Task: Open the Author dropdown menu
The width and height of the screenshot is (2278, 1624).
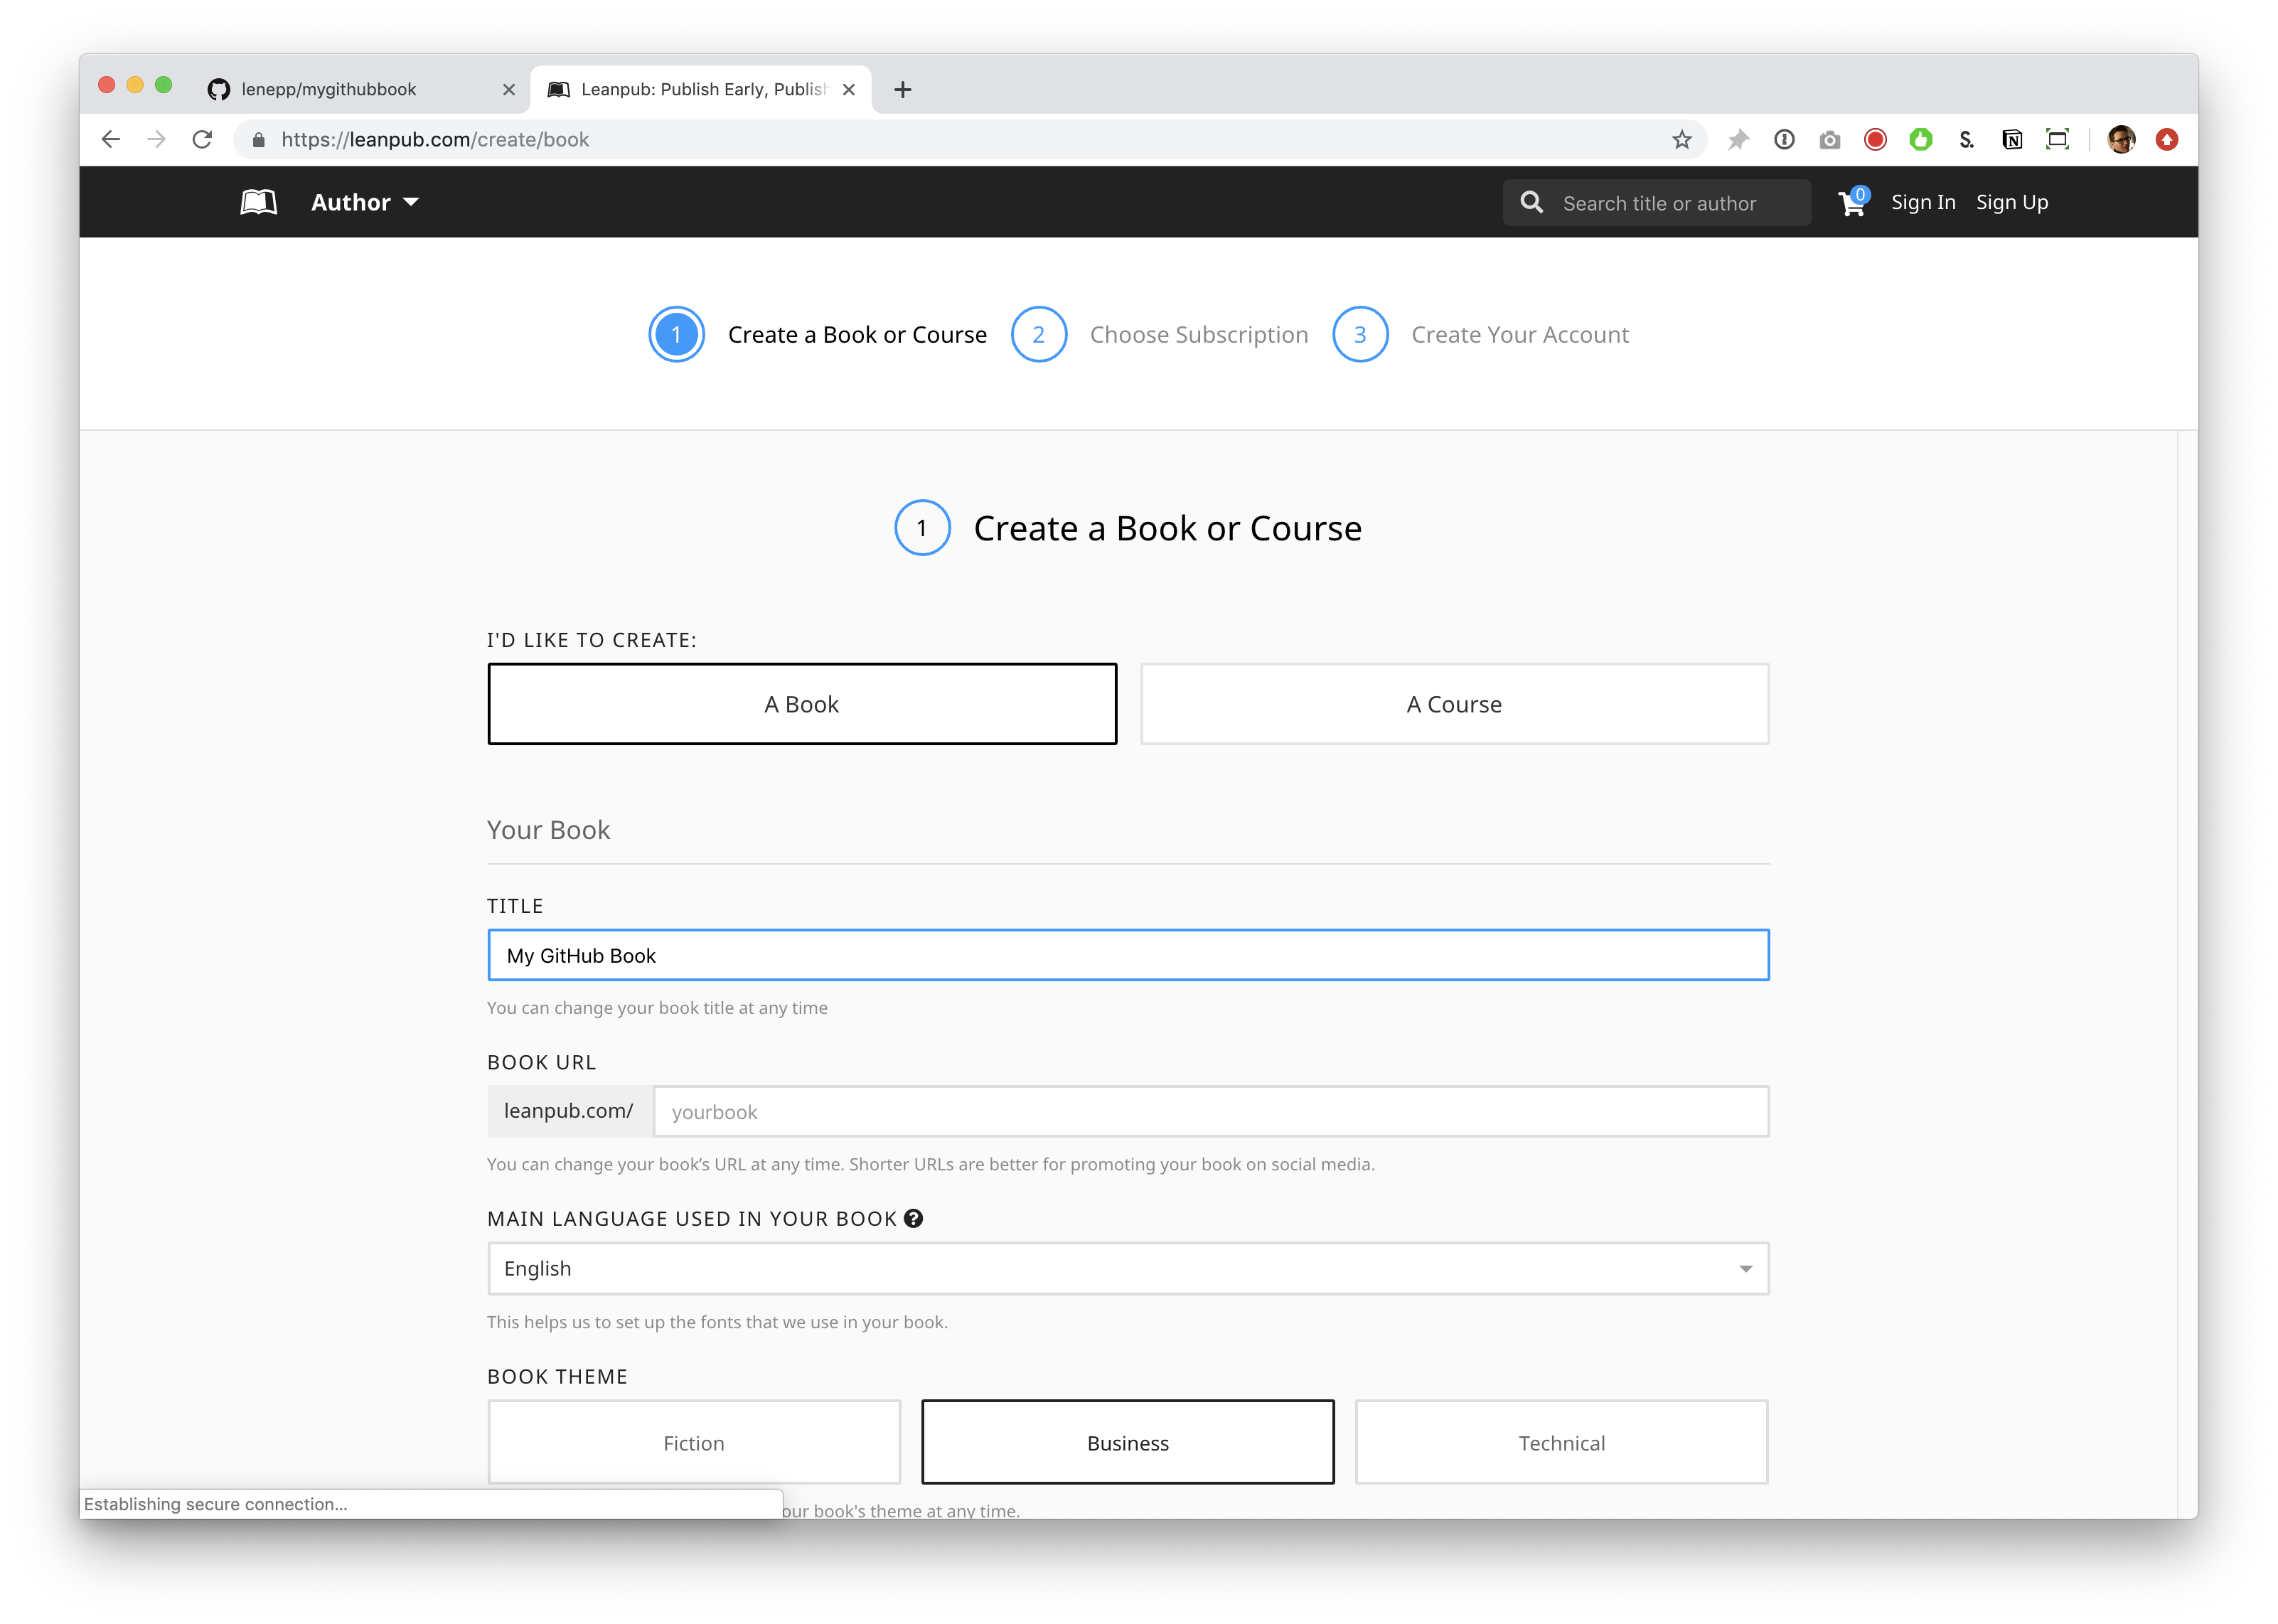Action: (x=364, y=202)
